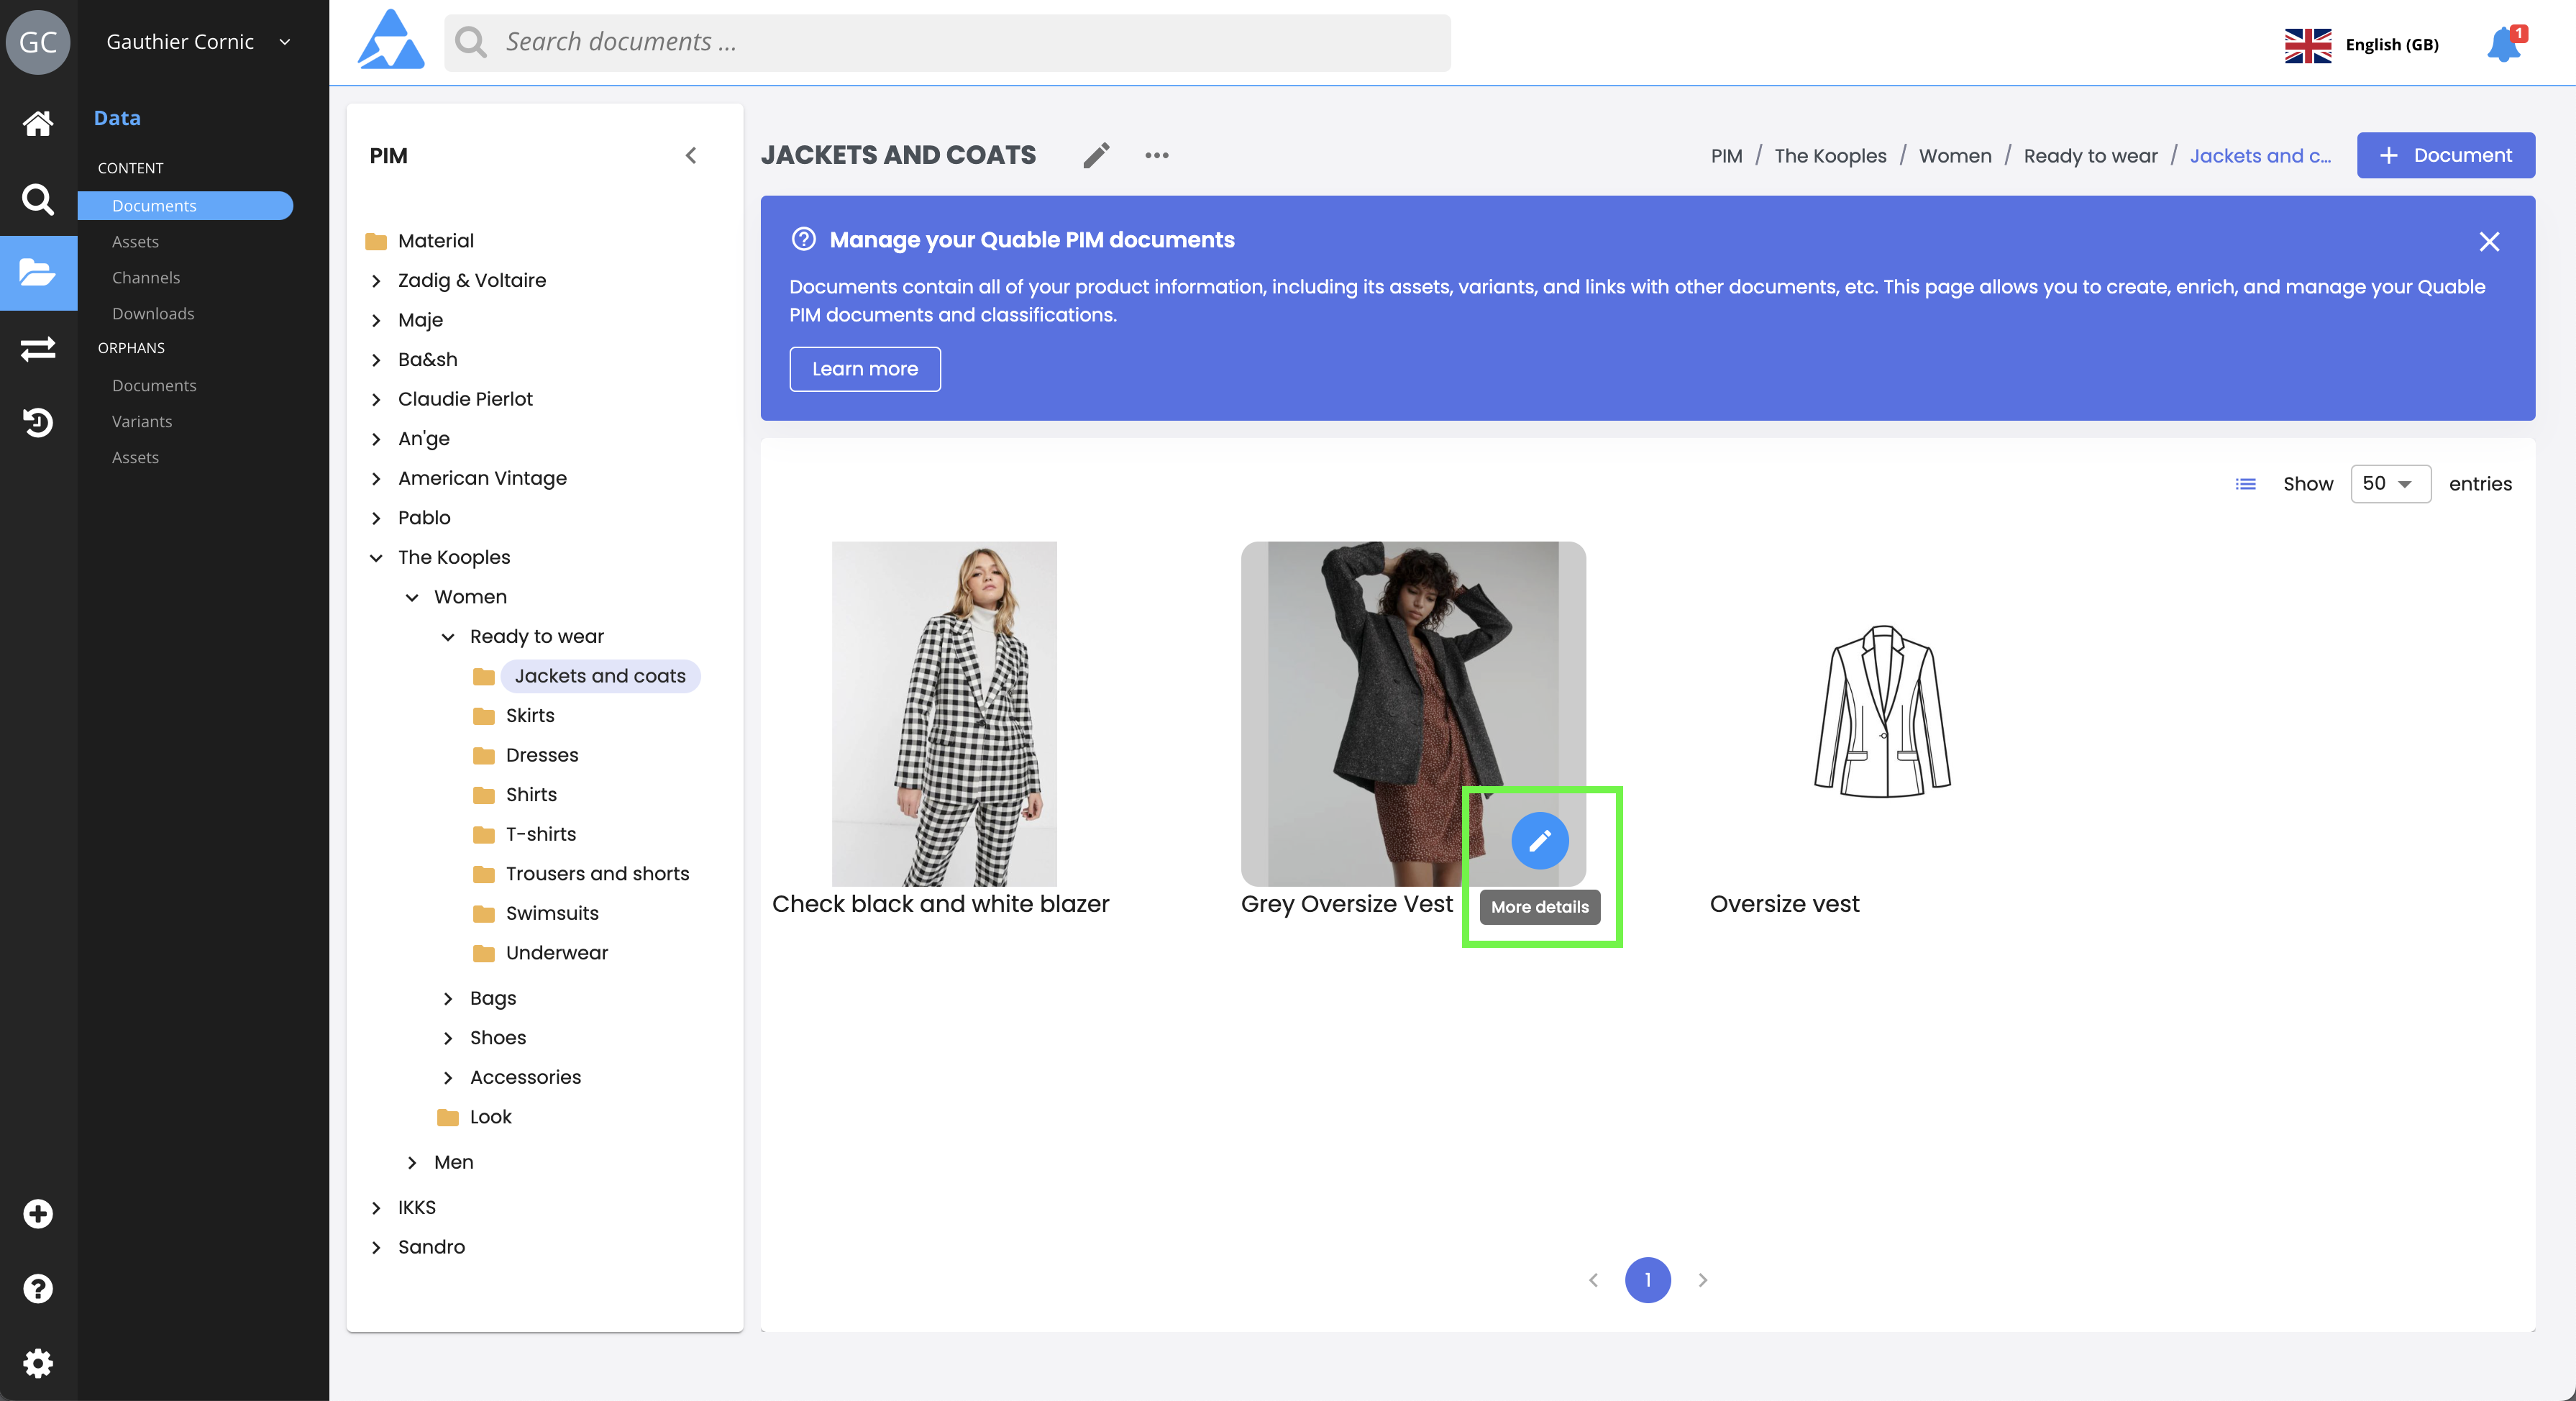Screen dimensions: 2576x1401
Task: Switch to list view icon
Action: click(2245, 484)
